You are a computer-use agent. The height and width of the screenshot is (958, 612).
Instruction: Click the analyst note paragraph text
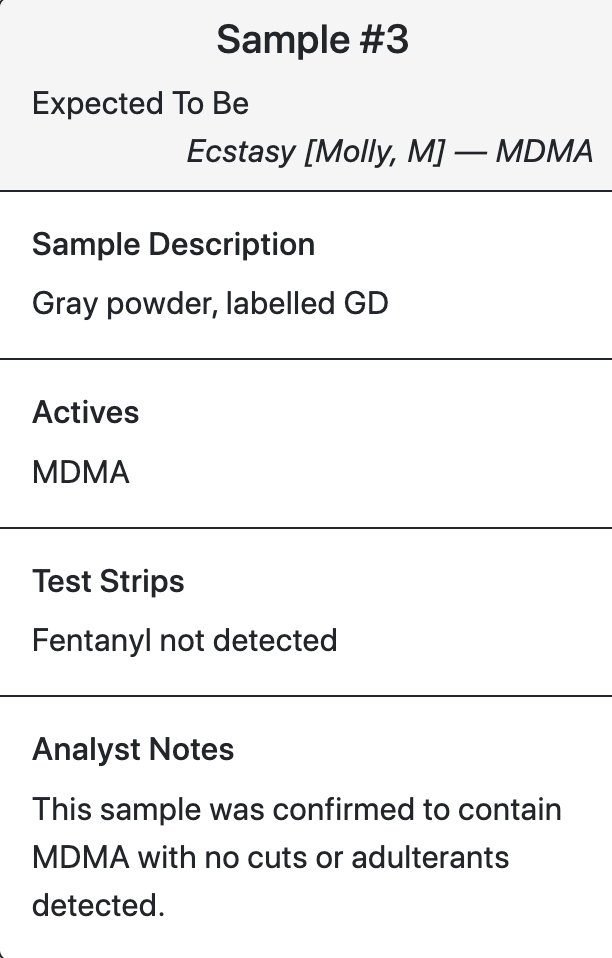click(x=297, y=857)
